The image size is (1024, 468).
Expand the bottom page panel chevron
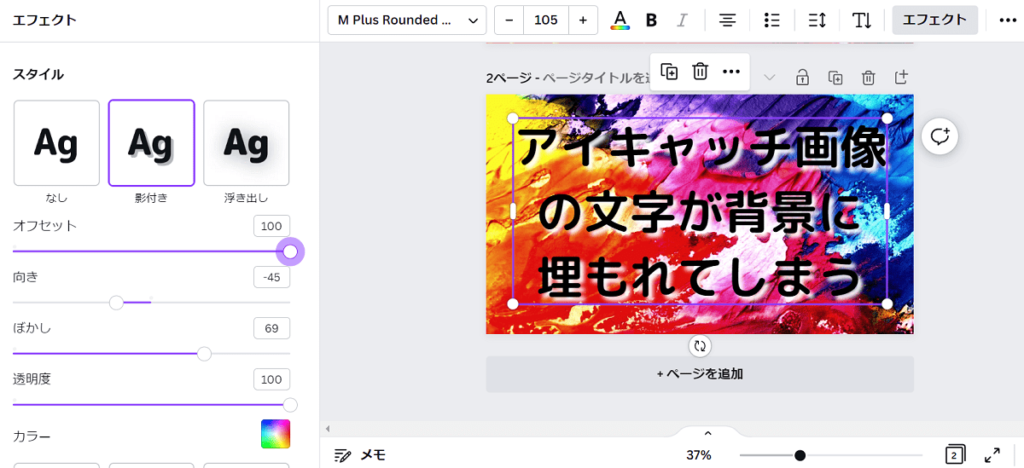[x=708, y=433]
